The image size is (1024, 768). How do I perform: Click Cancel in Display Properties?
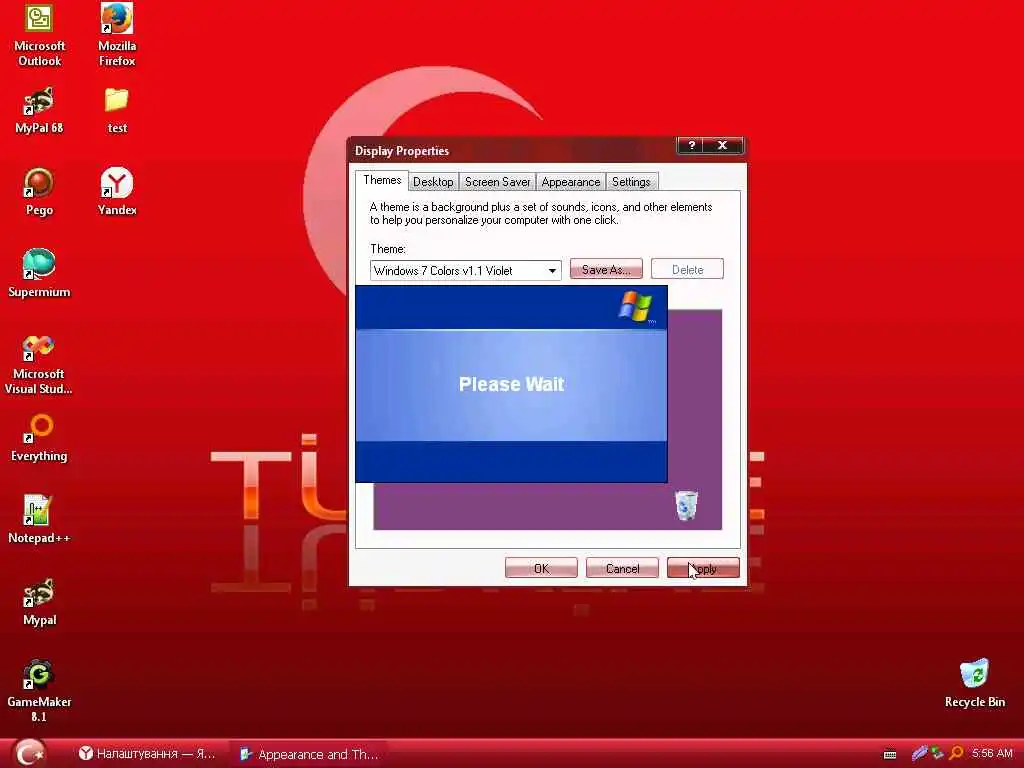[622, 568]
